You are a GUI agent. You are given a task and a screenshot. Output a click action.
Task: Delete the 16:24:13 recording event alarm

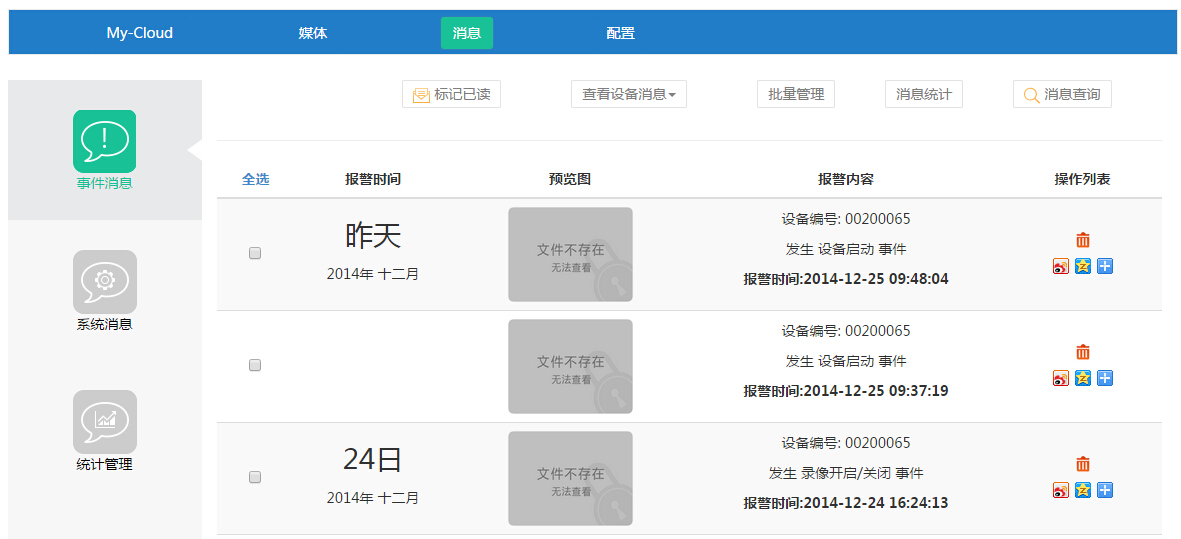(1082, 464)
